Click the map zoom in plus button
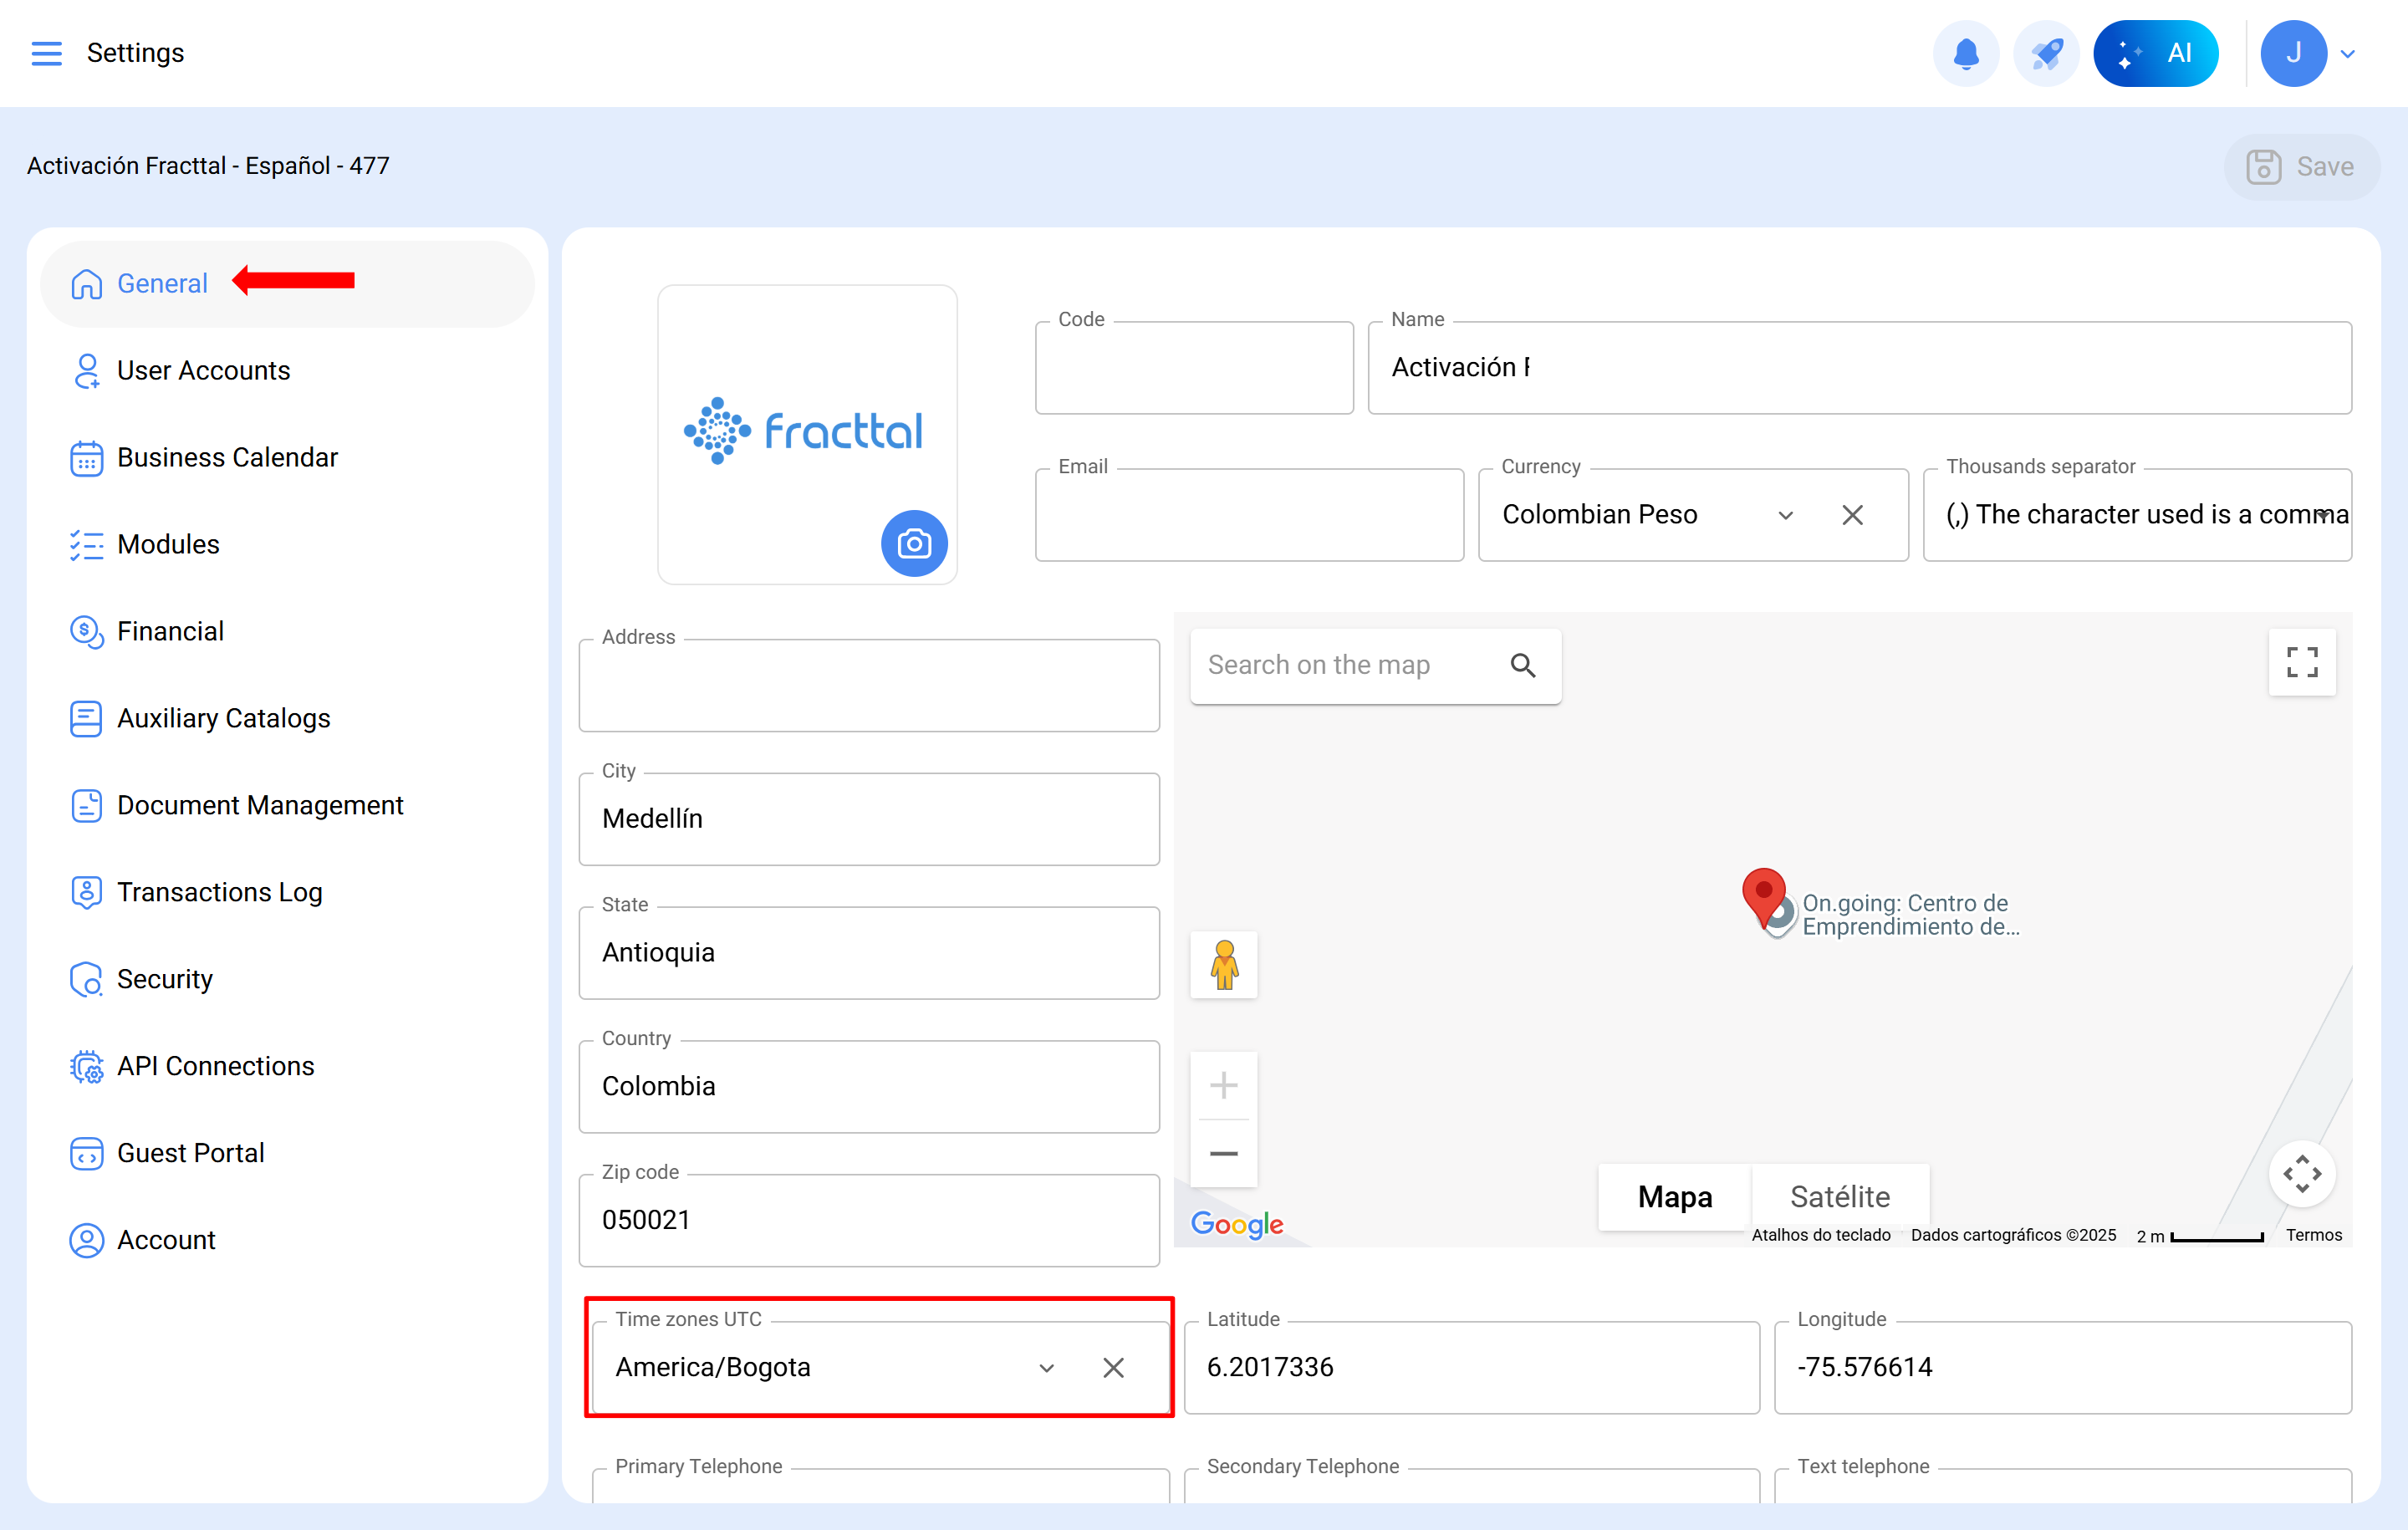The image size is (2408, 1530). [x=1223, y=1085]
